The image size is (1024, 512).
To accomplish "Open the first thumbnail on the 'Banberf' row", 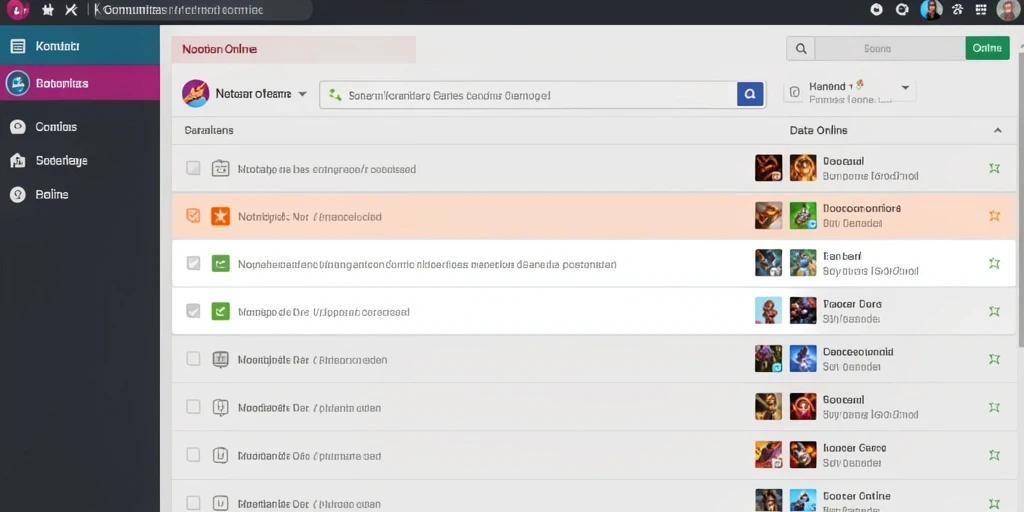I will (769, 263).
